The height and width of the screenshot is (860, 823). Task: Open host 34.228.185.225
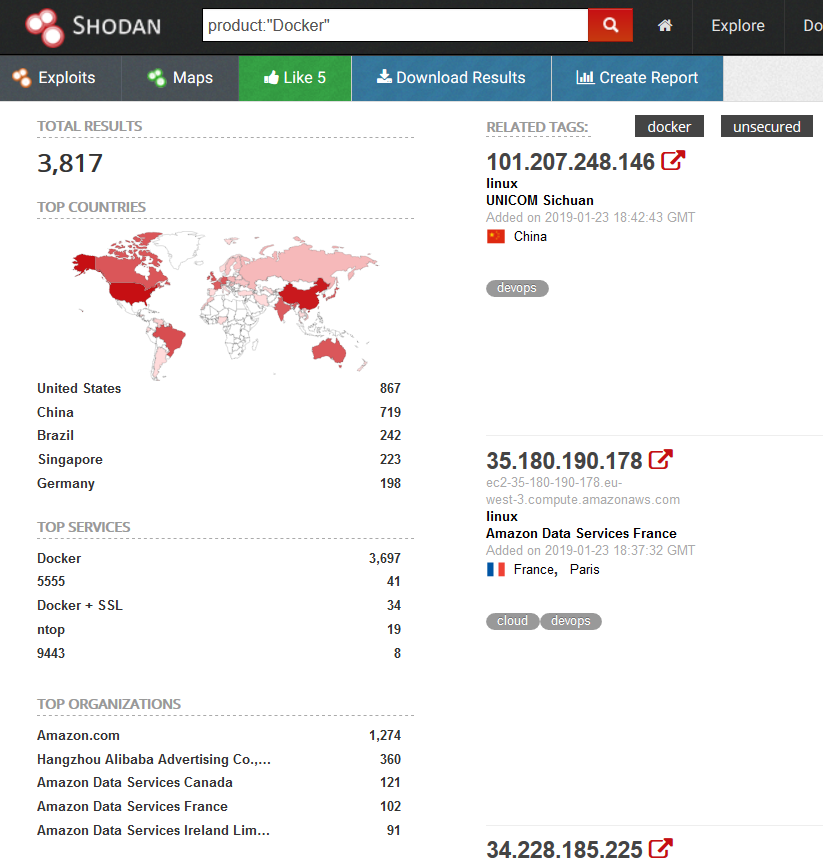[564, 849]
